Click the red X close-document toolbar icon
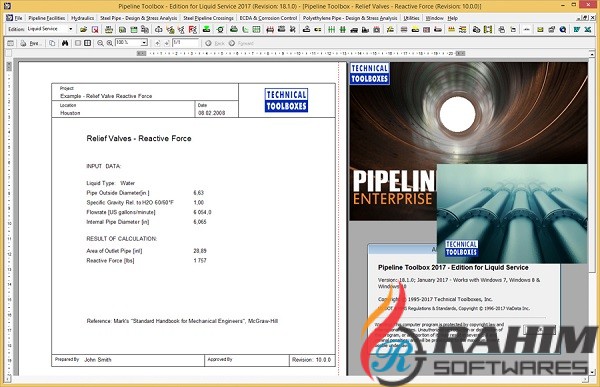This screenshot has height=387, width=600. pos(95,29)
